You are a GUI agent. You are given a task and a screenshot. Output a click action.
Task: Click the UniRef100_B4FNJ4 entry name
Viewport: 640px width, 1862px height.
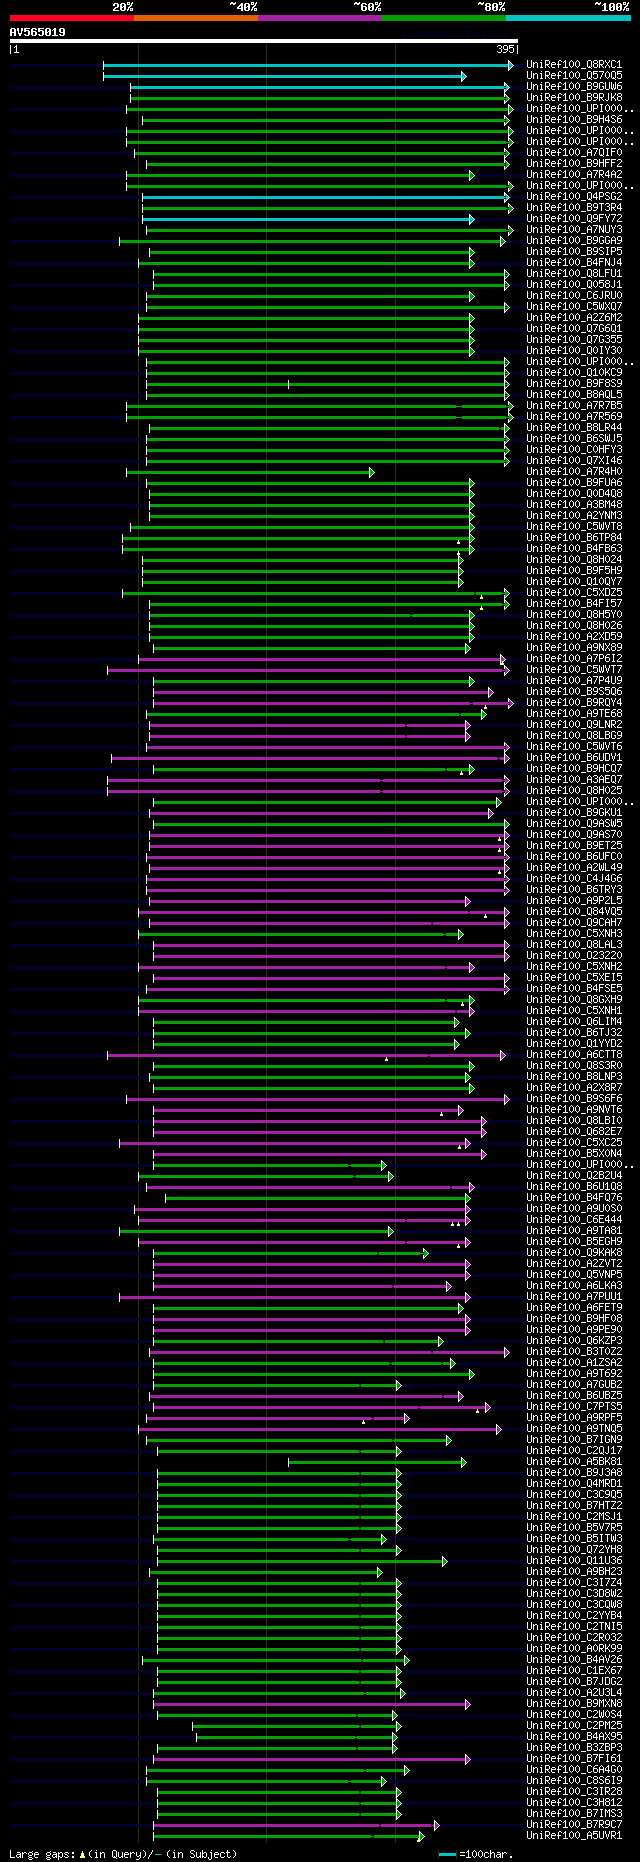(x=574, y=263)
